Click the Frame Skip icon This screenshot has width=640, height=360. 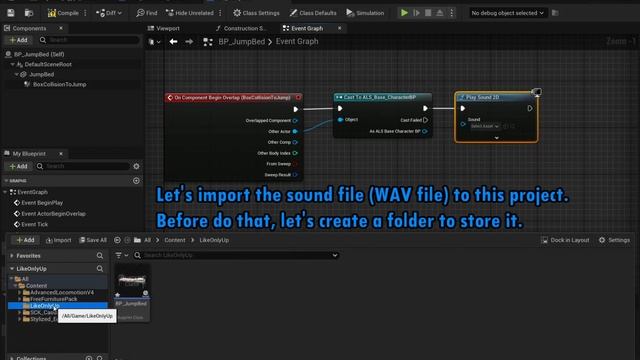(x=416, y=13)
